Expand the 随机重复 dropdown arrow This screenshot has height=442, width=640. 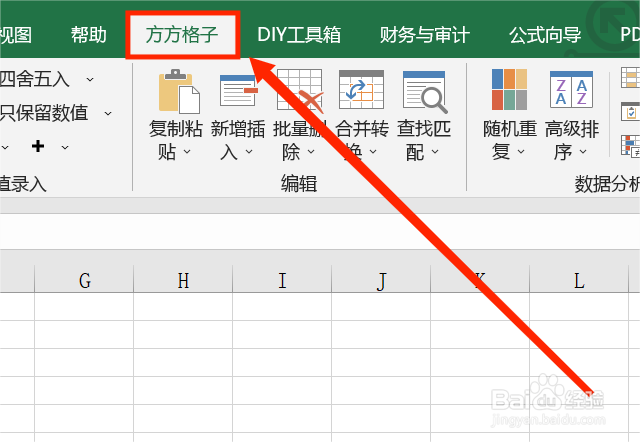tap(521, 152)
